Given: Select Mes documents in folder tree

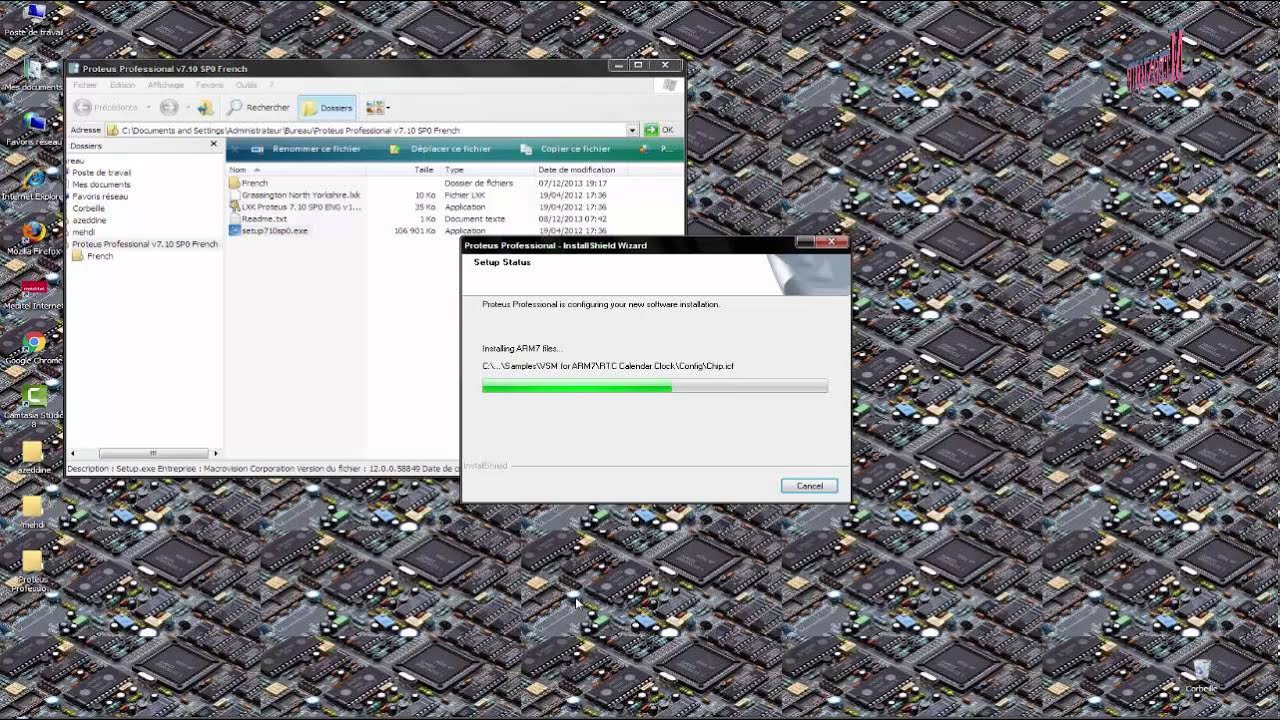Looking at the screenshot, I should pos(101,184).
